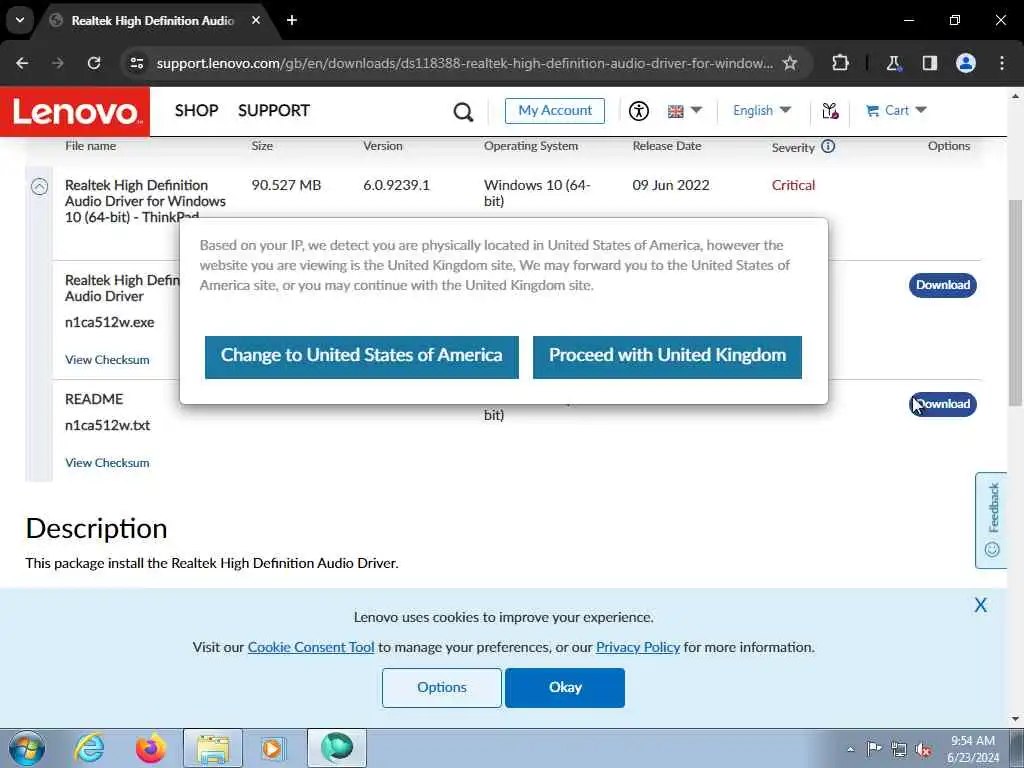
Task: Click the My Account button
Action: click(555, 110)
